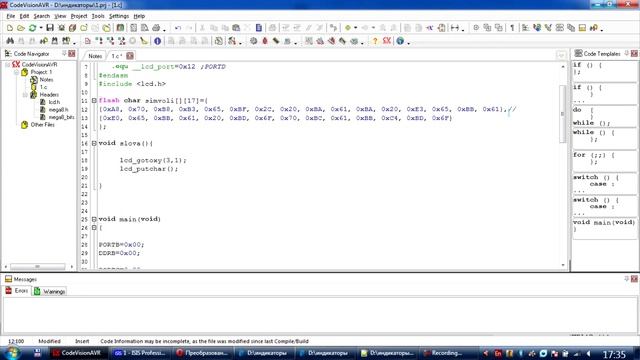The height and width of the screenshot is (360, 640).
Task: Select the Errors tab
Action: [x=17, y=291]
